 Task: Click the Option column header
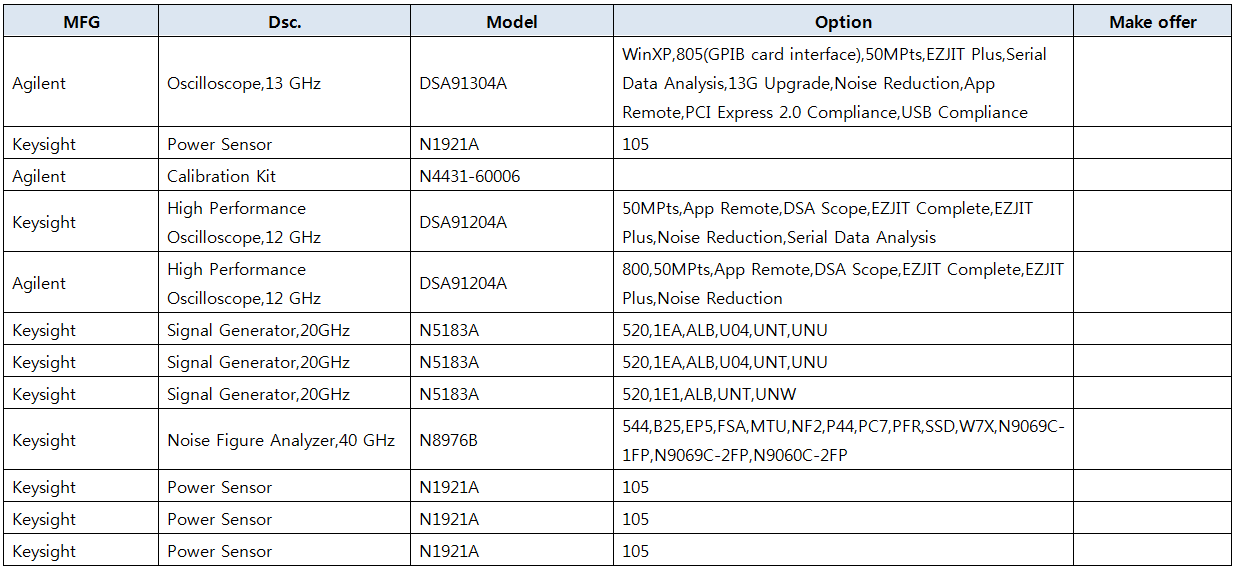click(x=843, y=22)
